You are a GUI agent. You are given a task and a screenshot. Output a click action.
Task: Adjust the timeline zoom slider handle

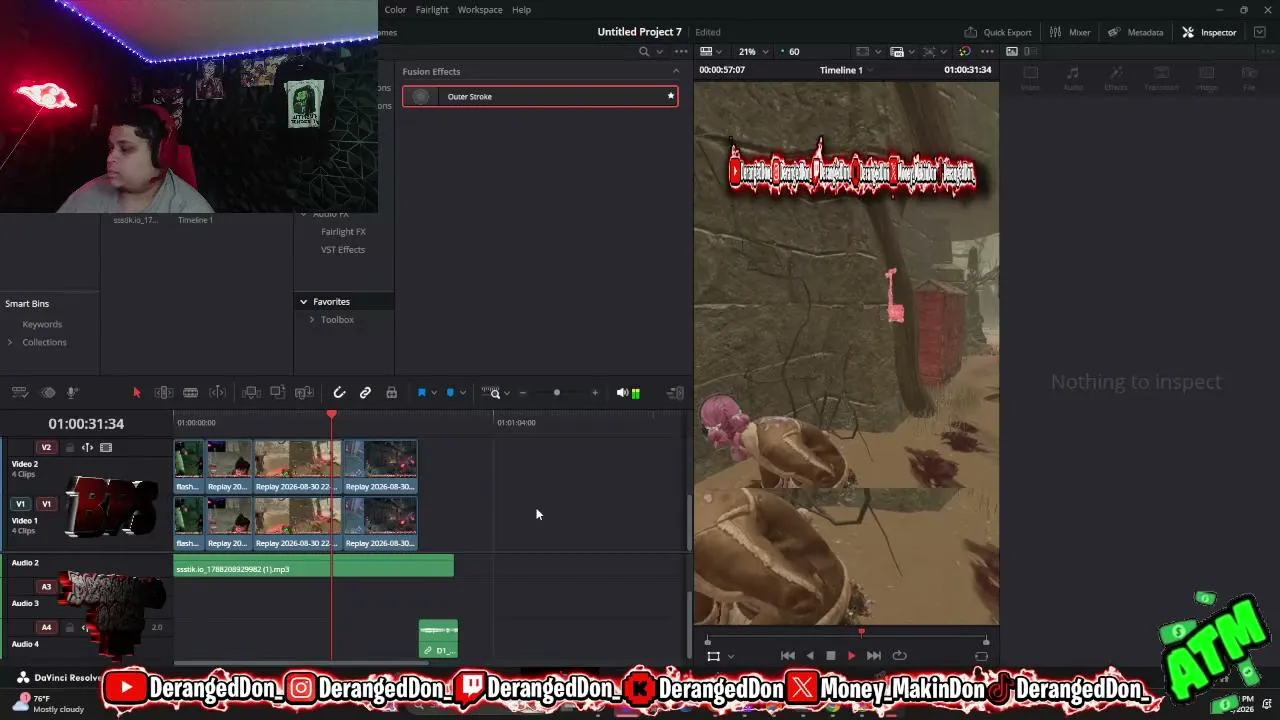tap(557, 393)
